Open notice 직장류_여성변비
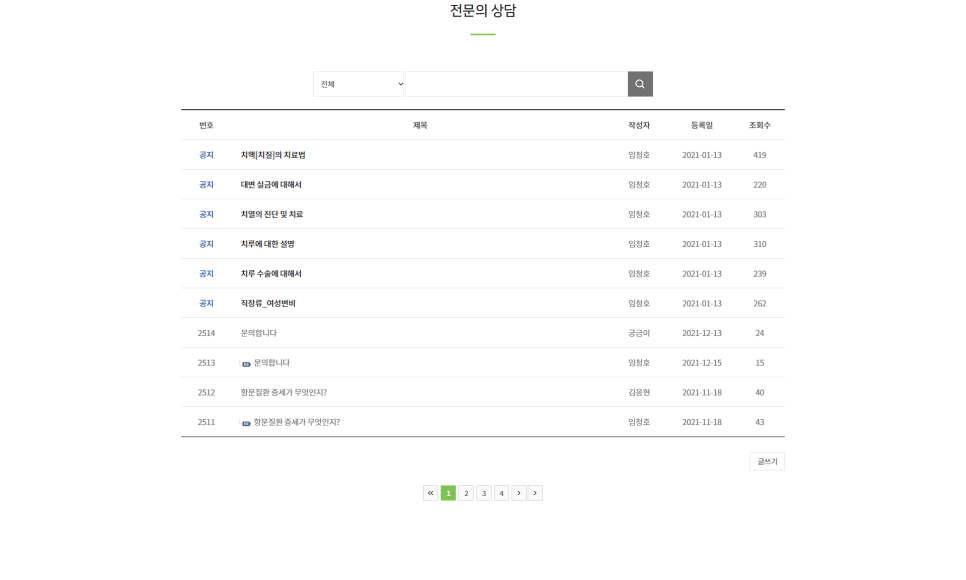The width and height of the screenshot is (966, 580). pos(268,303)
